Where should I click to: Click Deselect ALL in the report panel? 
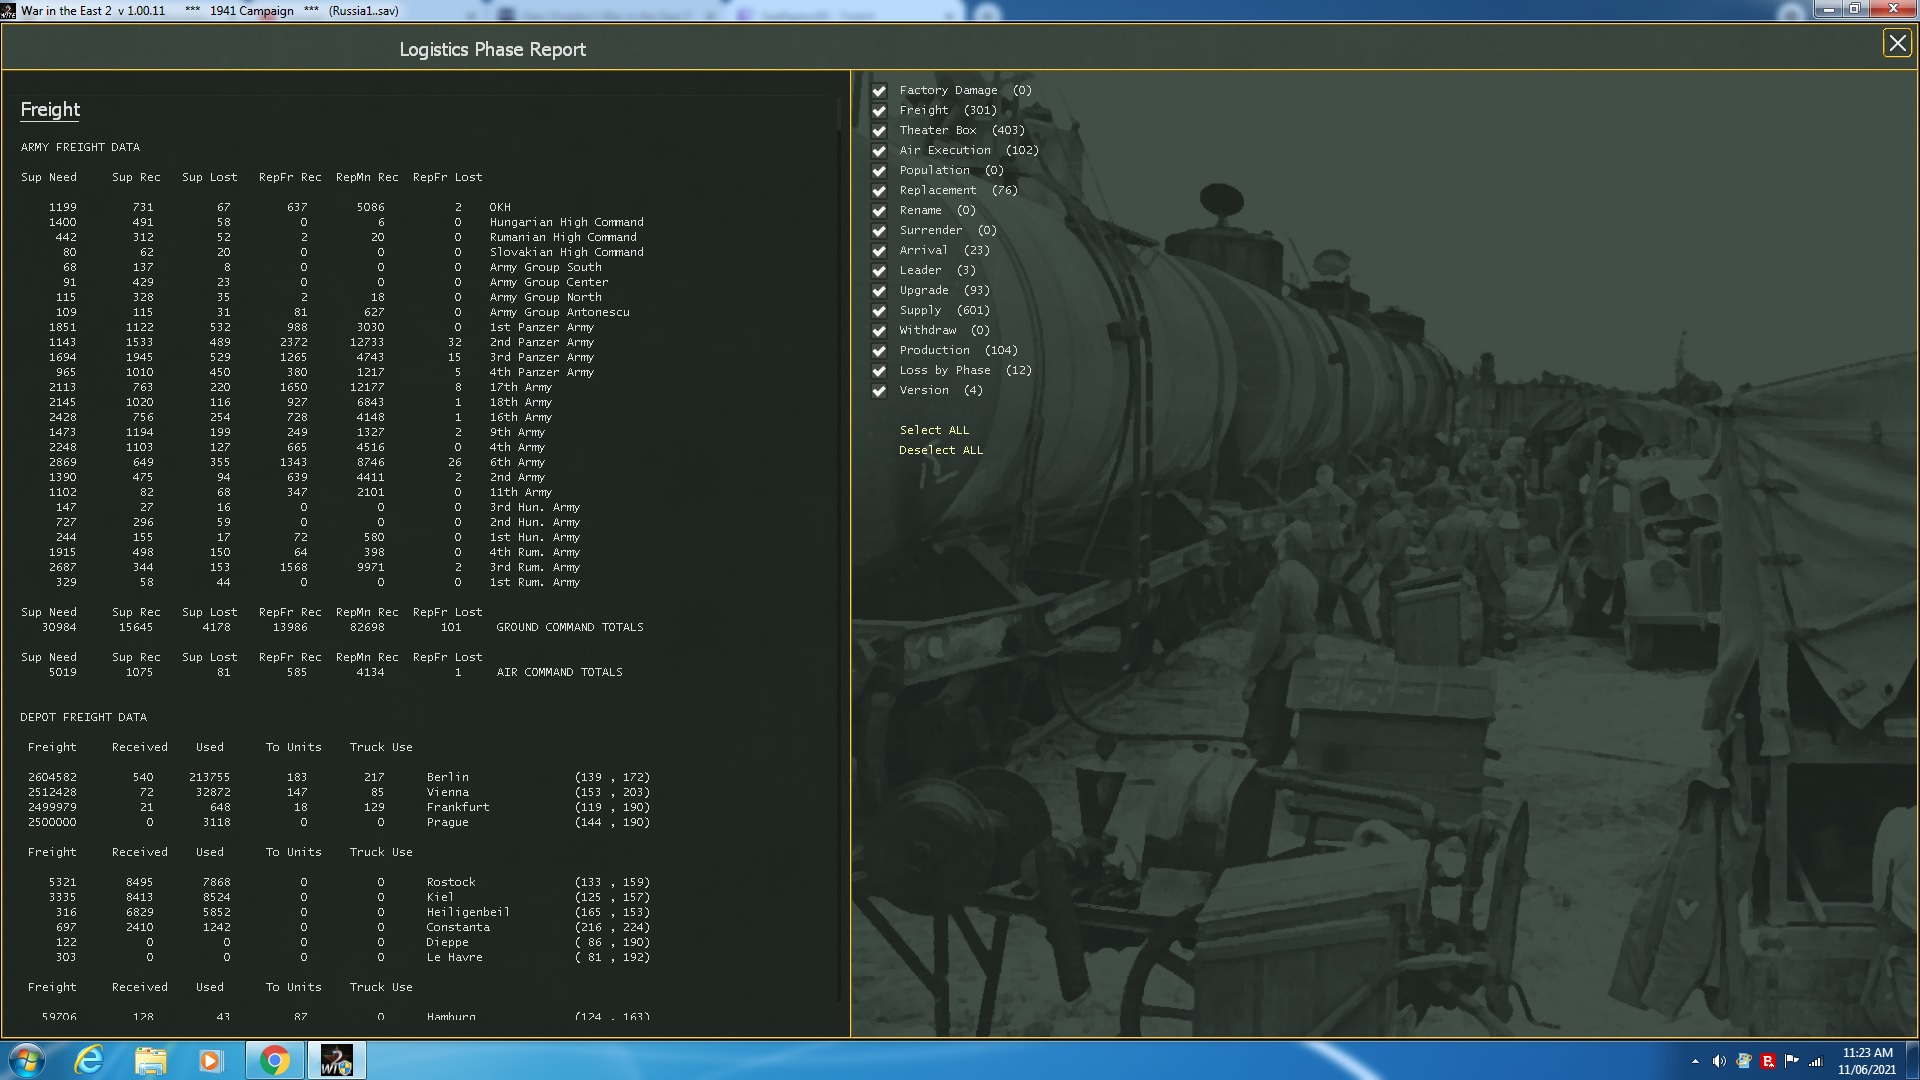tap(941, 450)
